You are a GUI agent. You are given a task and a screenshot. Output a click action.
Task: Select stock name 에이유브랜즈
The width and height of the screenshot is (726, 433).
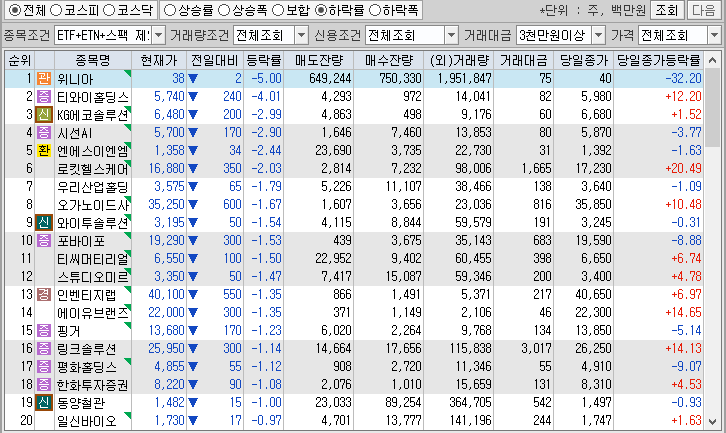pyautogui.click(x=93, y=313)
